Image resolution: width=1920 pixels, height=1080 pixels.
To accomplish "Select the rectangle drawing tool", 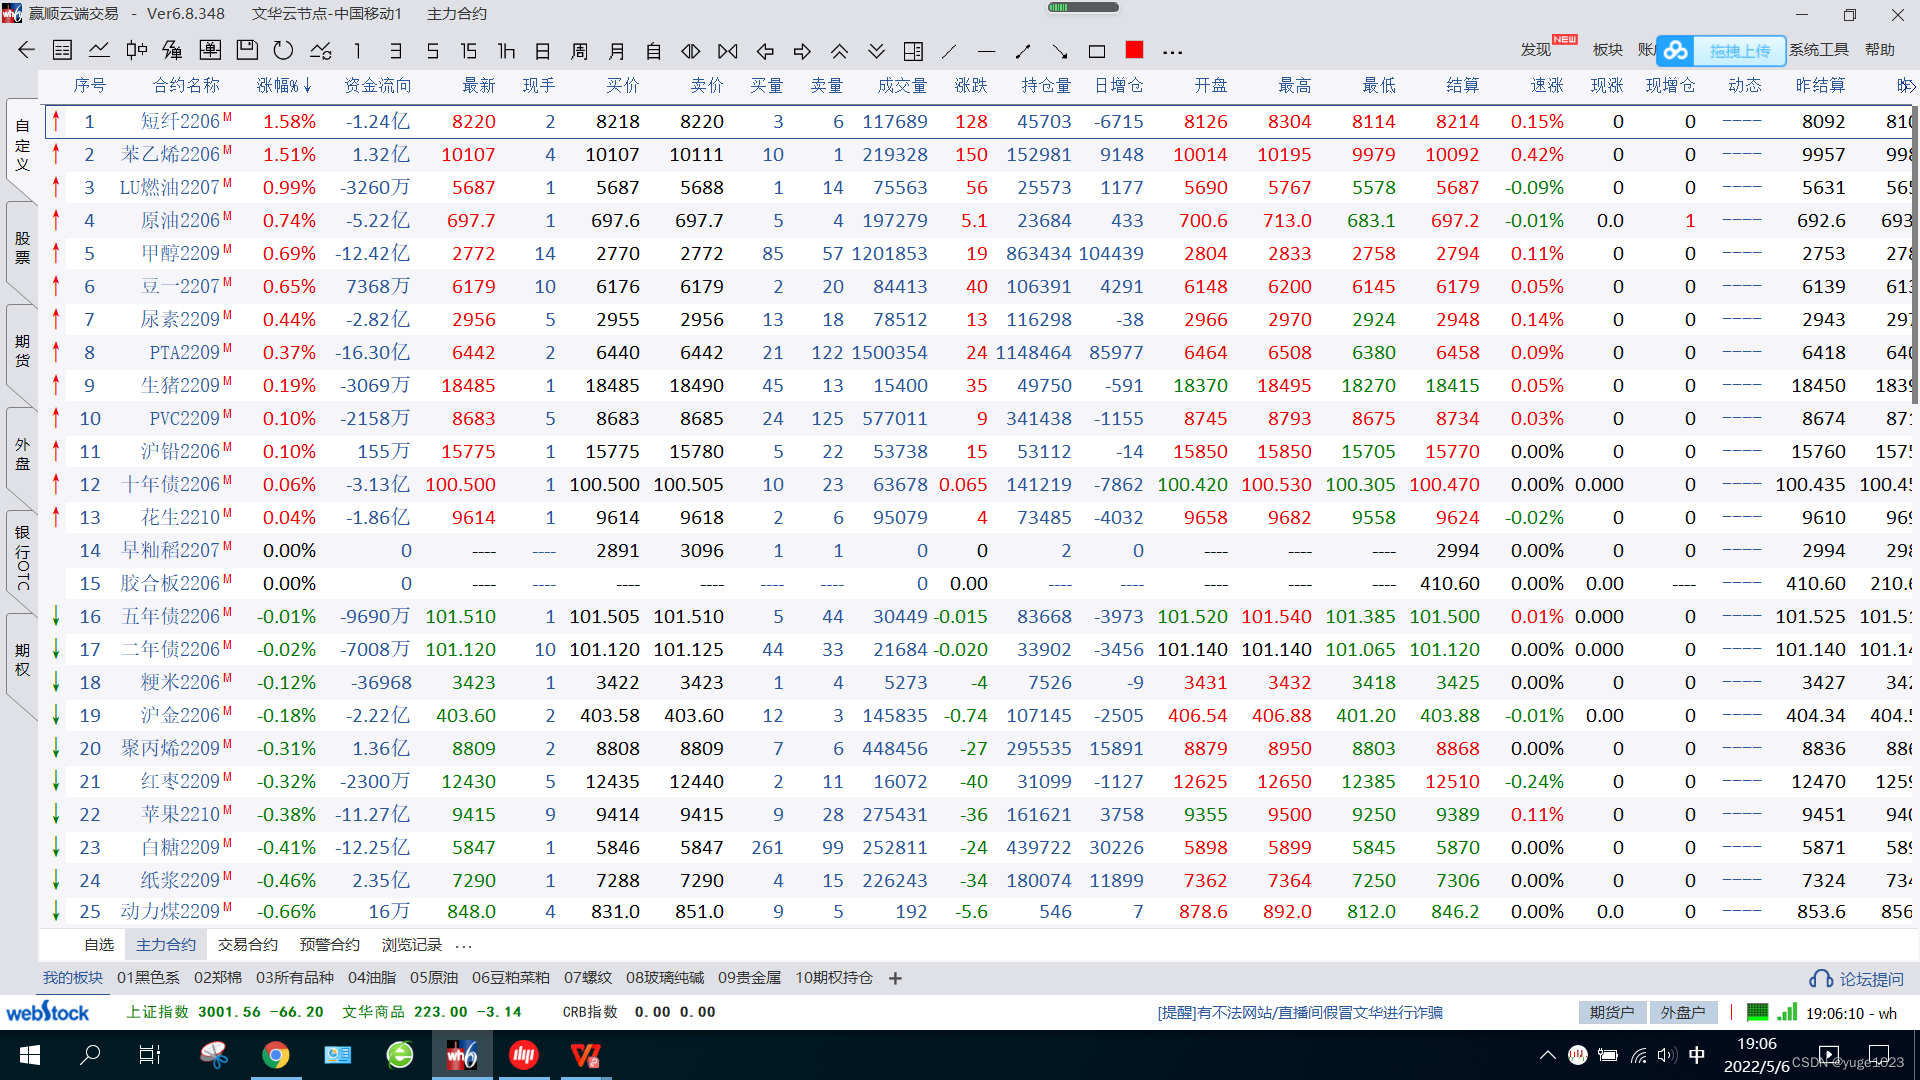I will tap(1097, 50).
